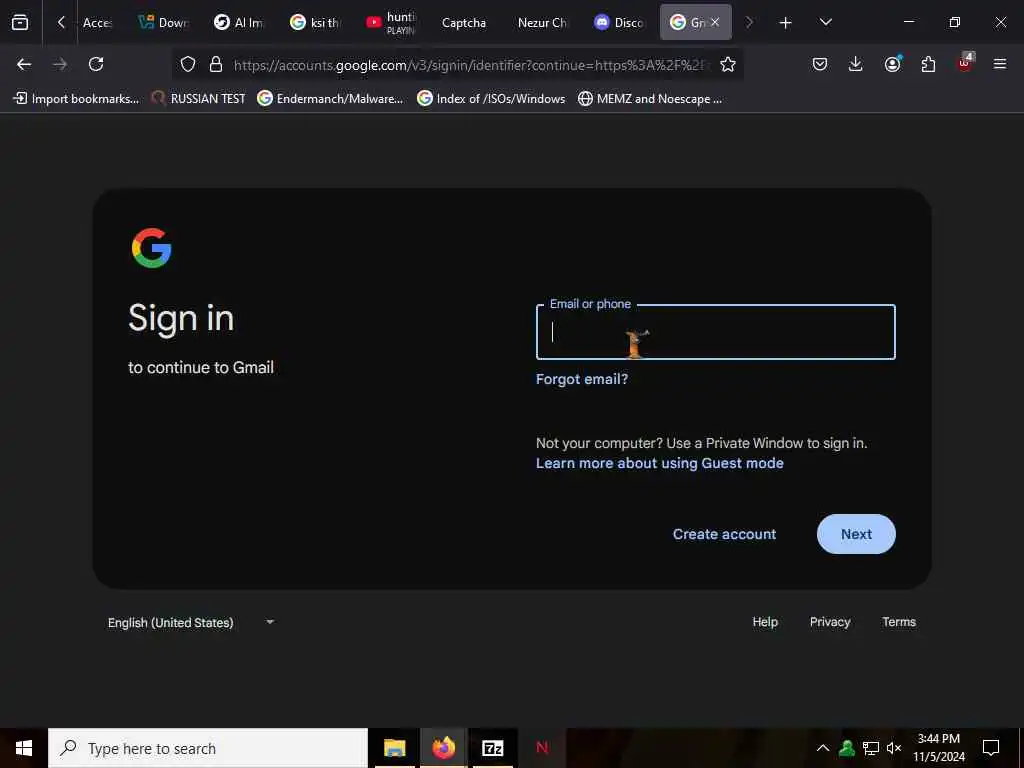The height and width of the screenshot is (768, 1024).
Task: Switch to the Nezur Ch tab
Action: tap(541, 23)
